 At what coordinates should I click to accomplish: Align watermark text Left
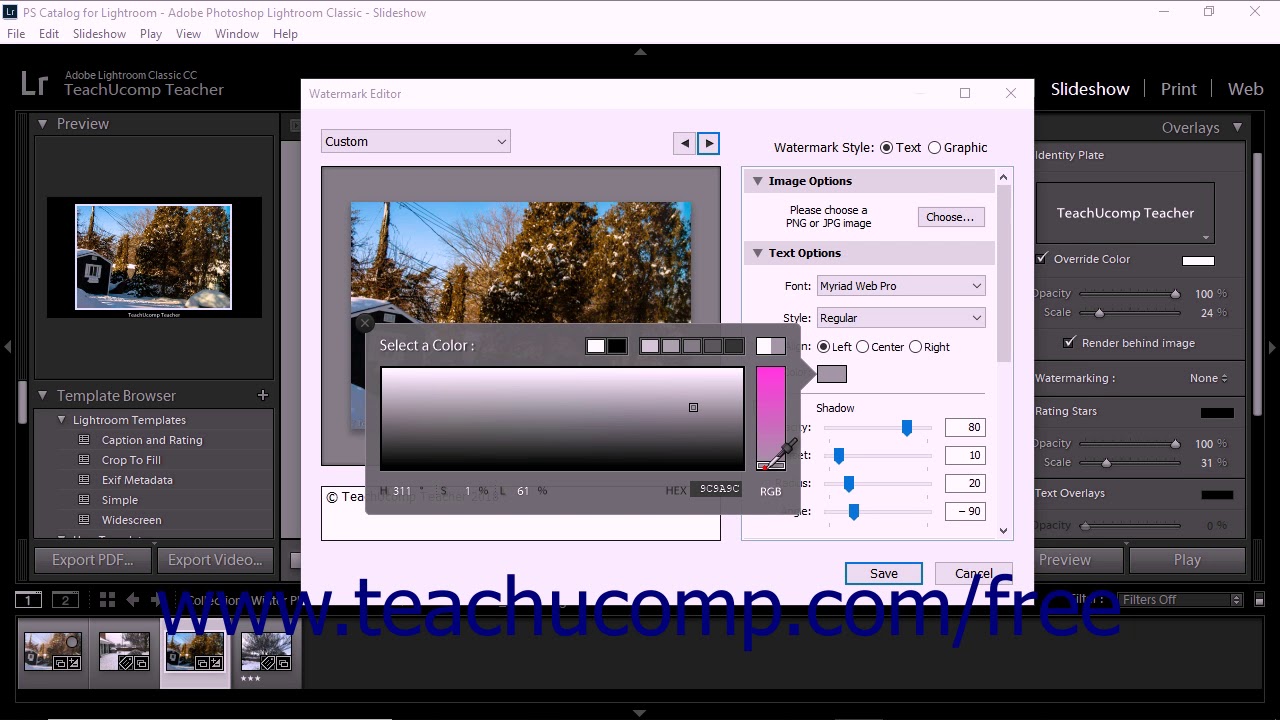[824, 347]
